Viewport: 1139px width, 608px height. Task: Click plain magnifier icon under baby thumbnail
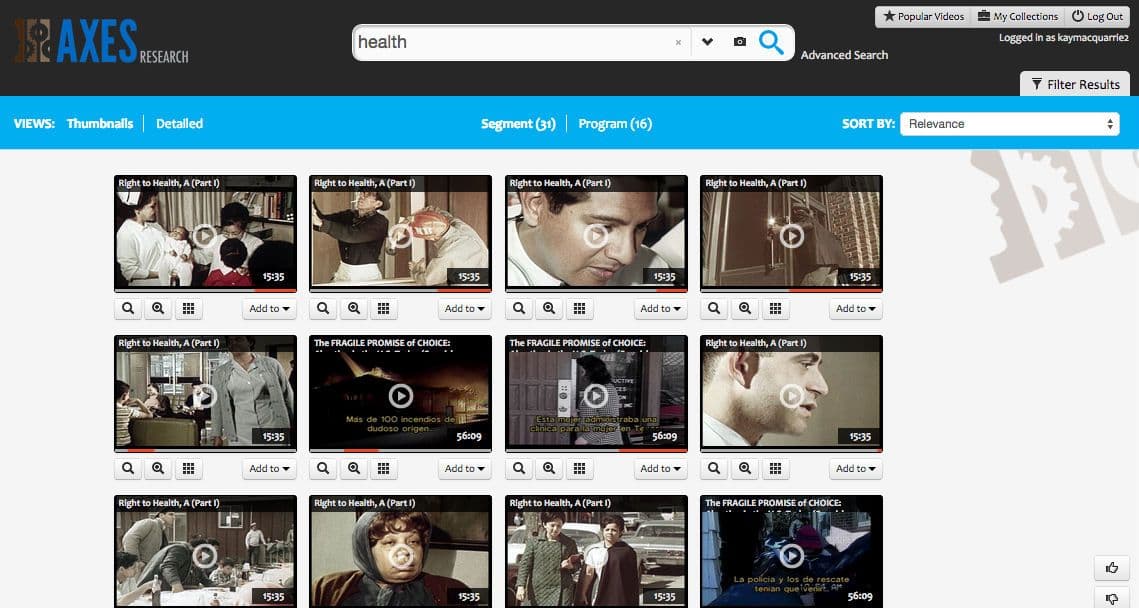point(128,309)
